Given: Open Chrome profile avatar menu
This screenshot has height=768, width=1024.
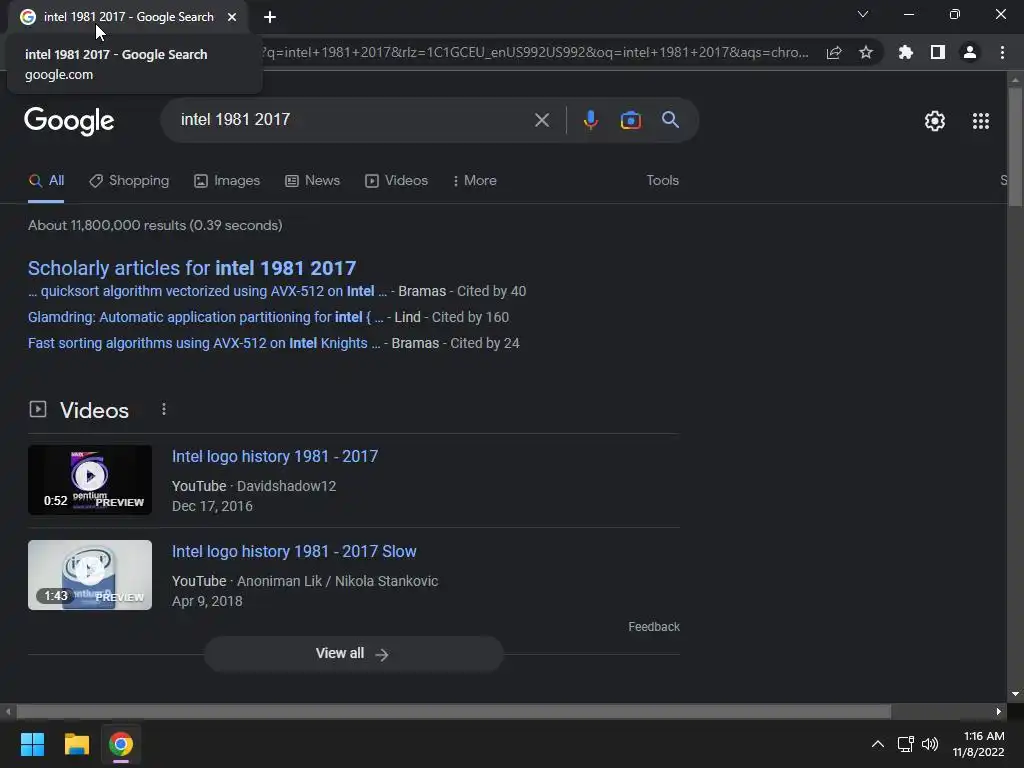Looking at the screenshot, I should (970, 52).
